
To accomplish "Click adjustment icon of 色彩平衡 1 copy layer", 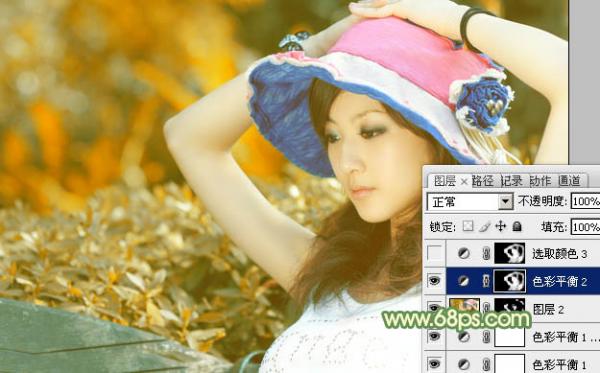I will tap(463, 337).
